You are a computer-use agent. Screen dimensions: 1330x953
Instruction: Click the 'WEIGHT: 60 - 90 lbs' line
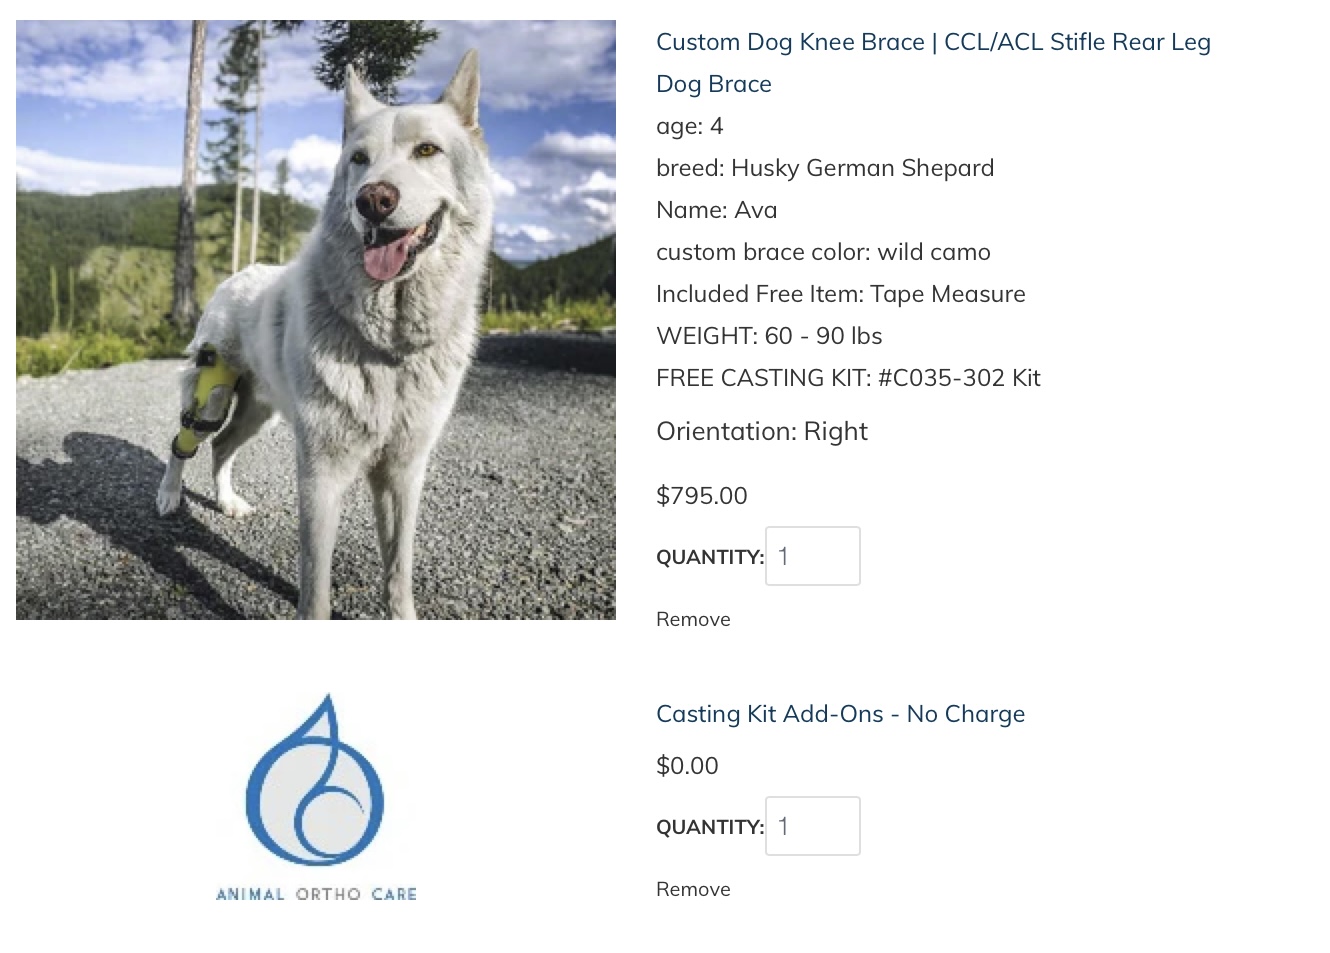[769, 336]
